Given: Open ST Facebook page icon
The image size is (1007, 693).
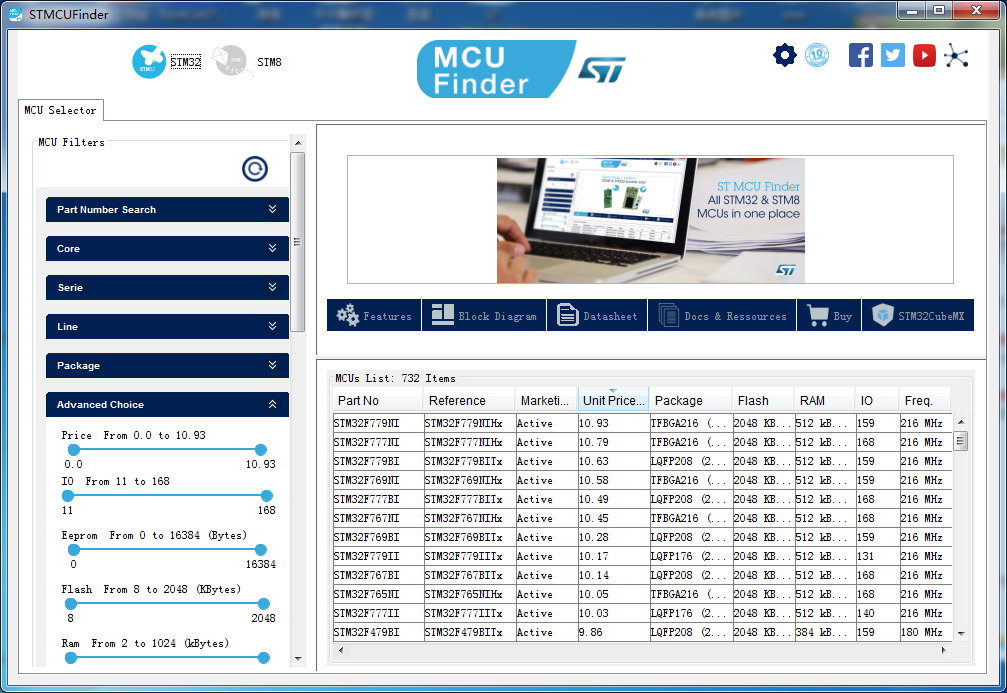Looking at the screenshot, I should click(861, 55).
